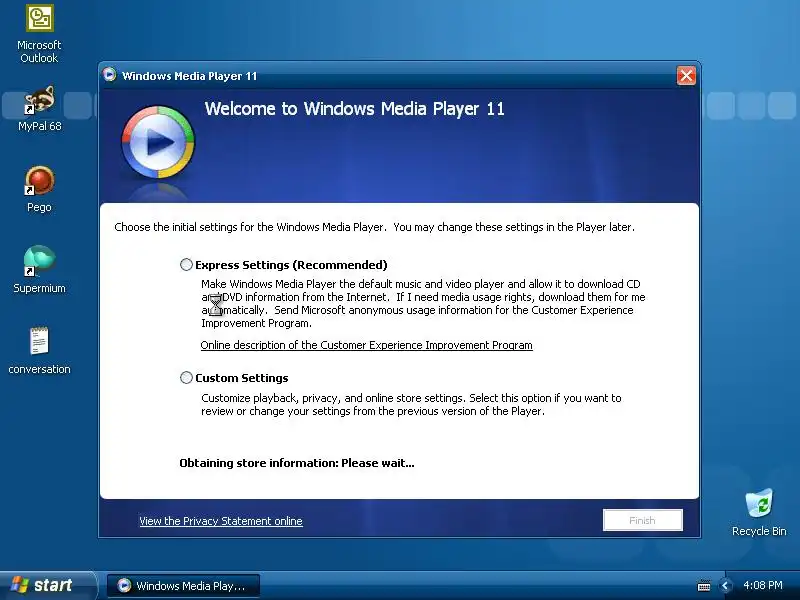Select the Recycle Bin icon

(x=759, y=512)
